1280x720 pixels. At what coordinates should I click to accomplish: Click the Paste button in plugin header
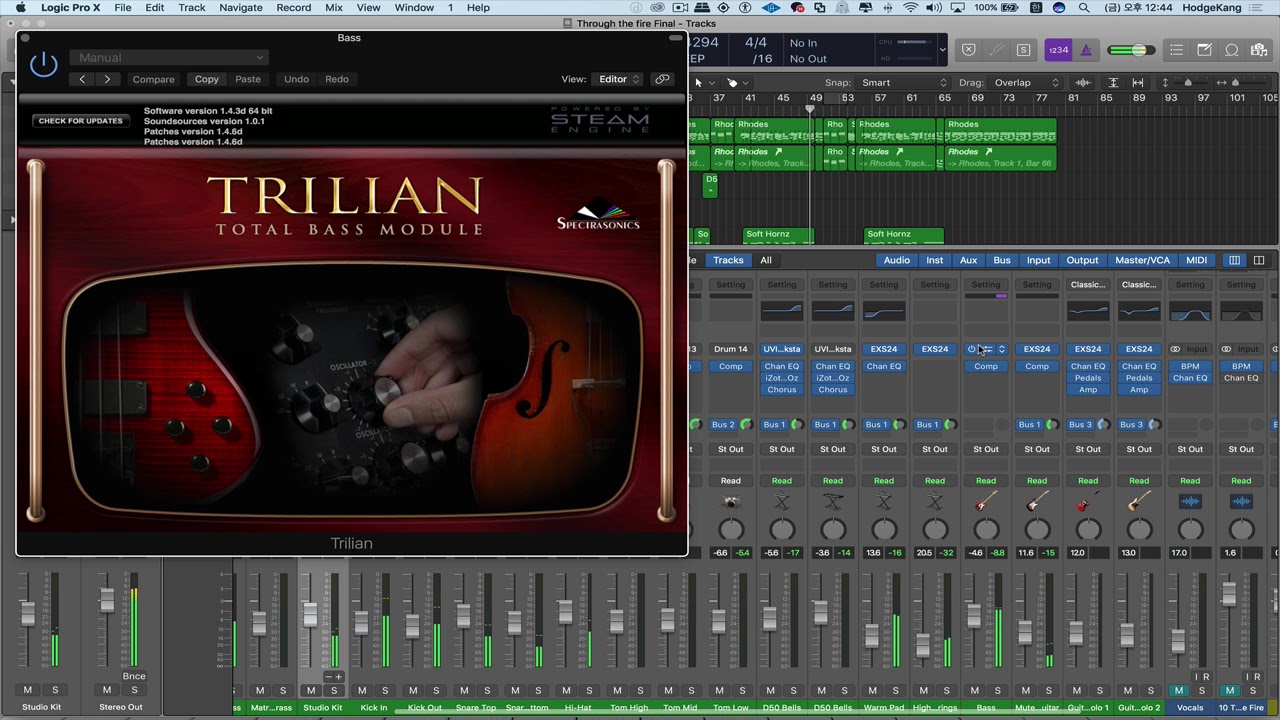(248, 79)
